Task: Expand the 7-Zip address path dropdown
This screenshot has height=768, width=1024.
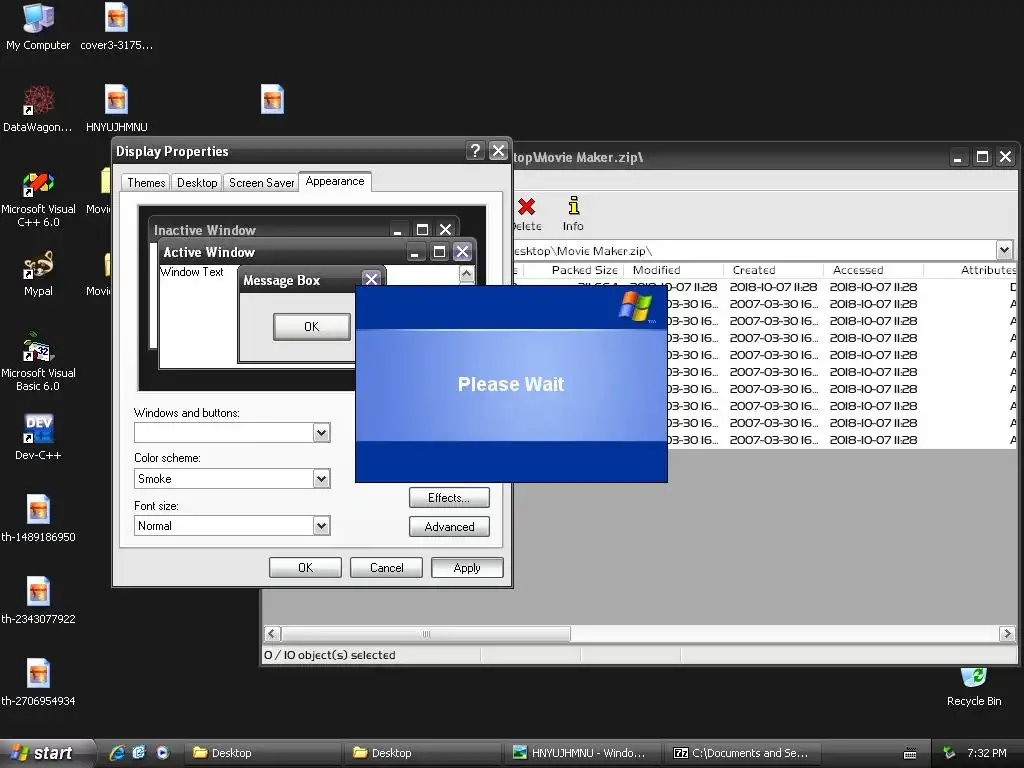Action: 1004,249
